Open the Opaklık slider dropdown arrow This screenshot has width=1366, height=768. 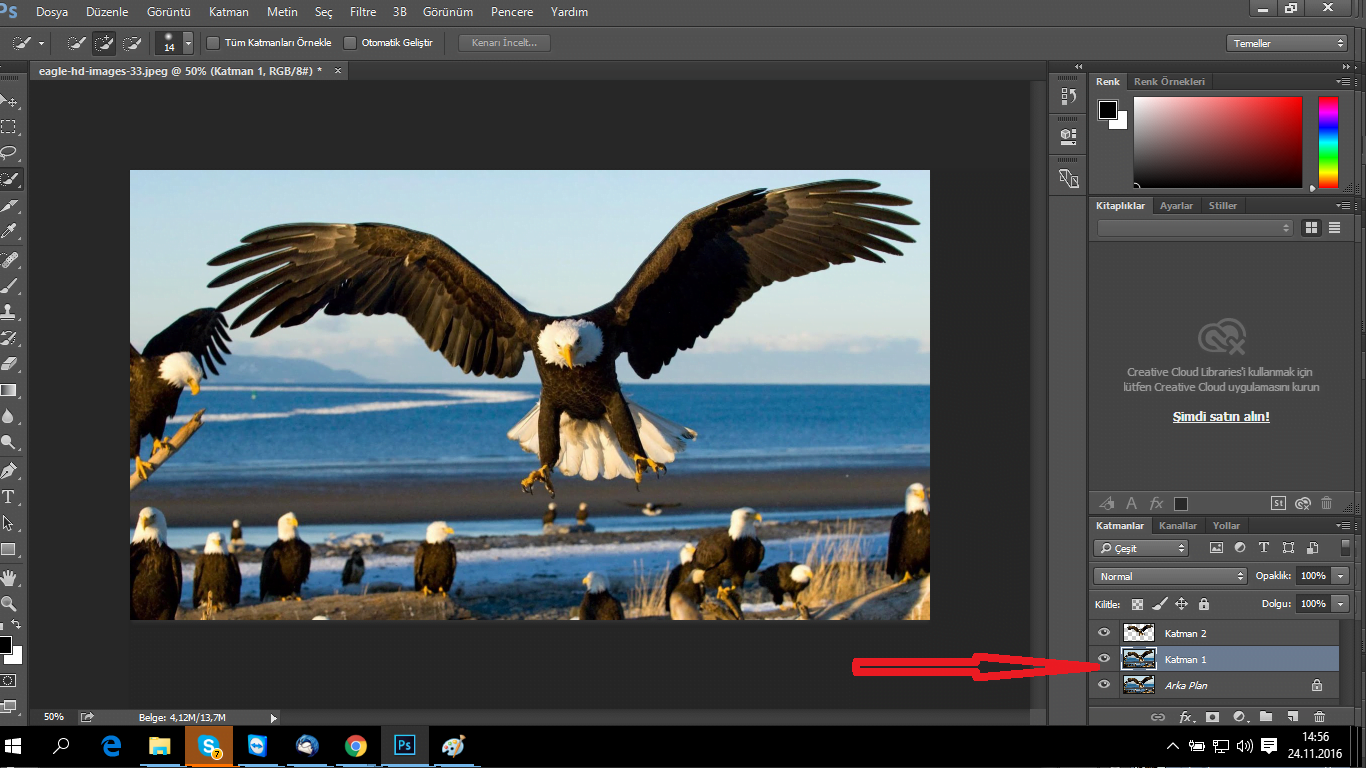pos(1340,576)
